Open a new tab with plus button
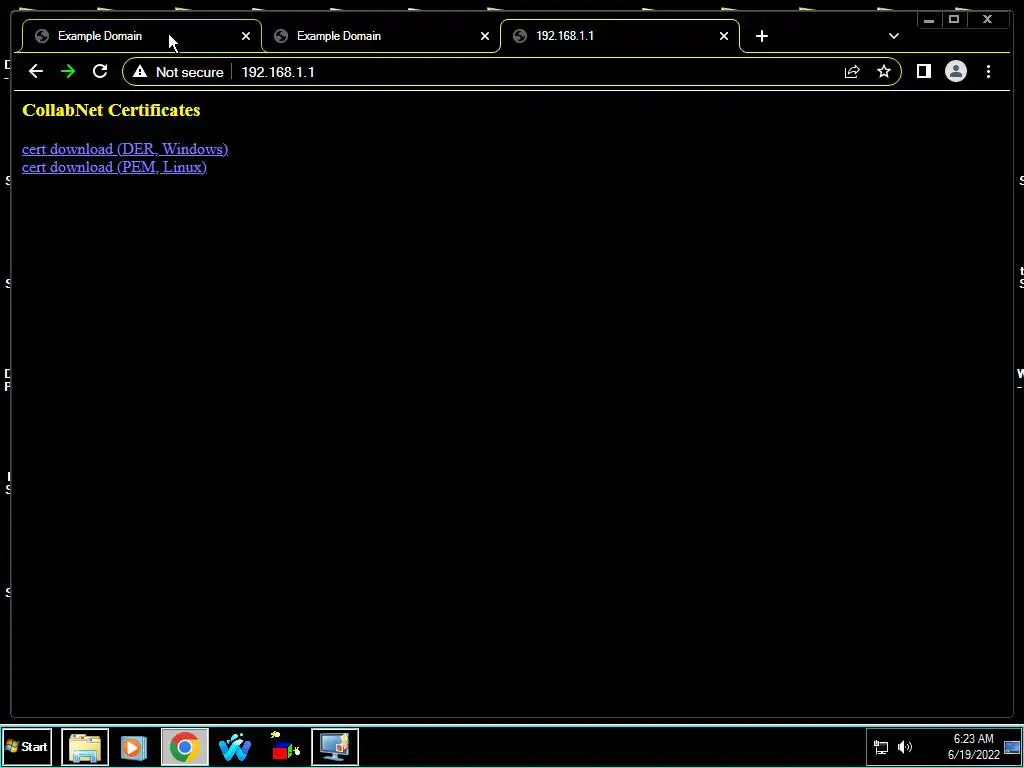This screenshot has height=768, width=1024. coord(761,37)
